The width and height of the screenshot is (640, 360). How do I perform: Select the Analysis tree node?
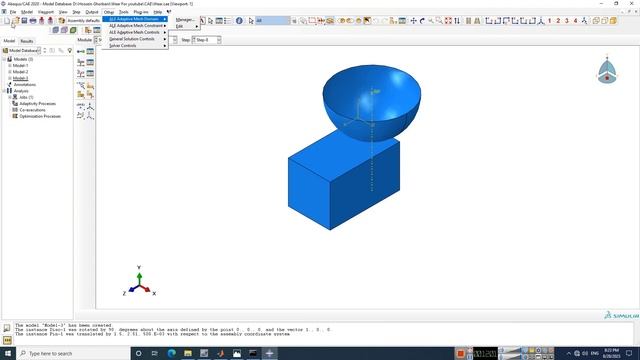(21, 91)
